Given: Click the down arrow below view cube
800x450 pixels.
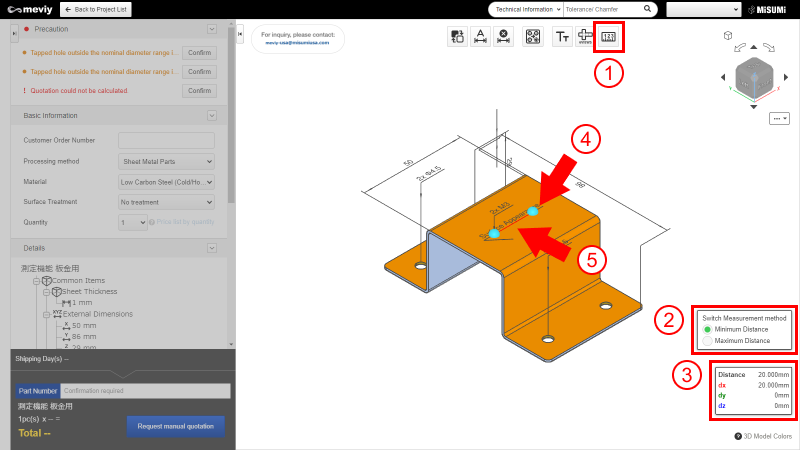Looking at the screenshot, I should point(754,107).
